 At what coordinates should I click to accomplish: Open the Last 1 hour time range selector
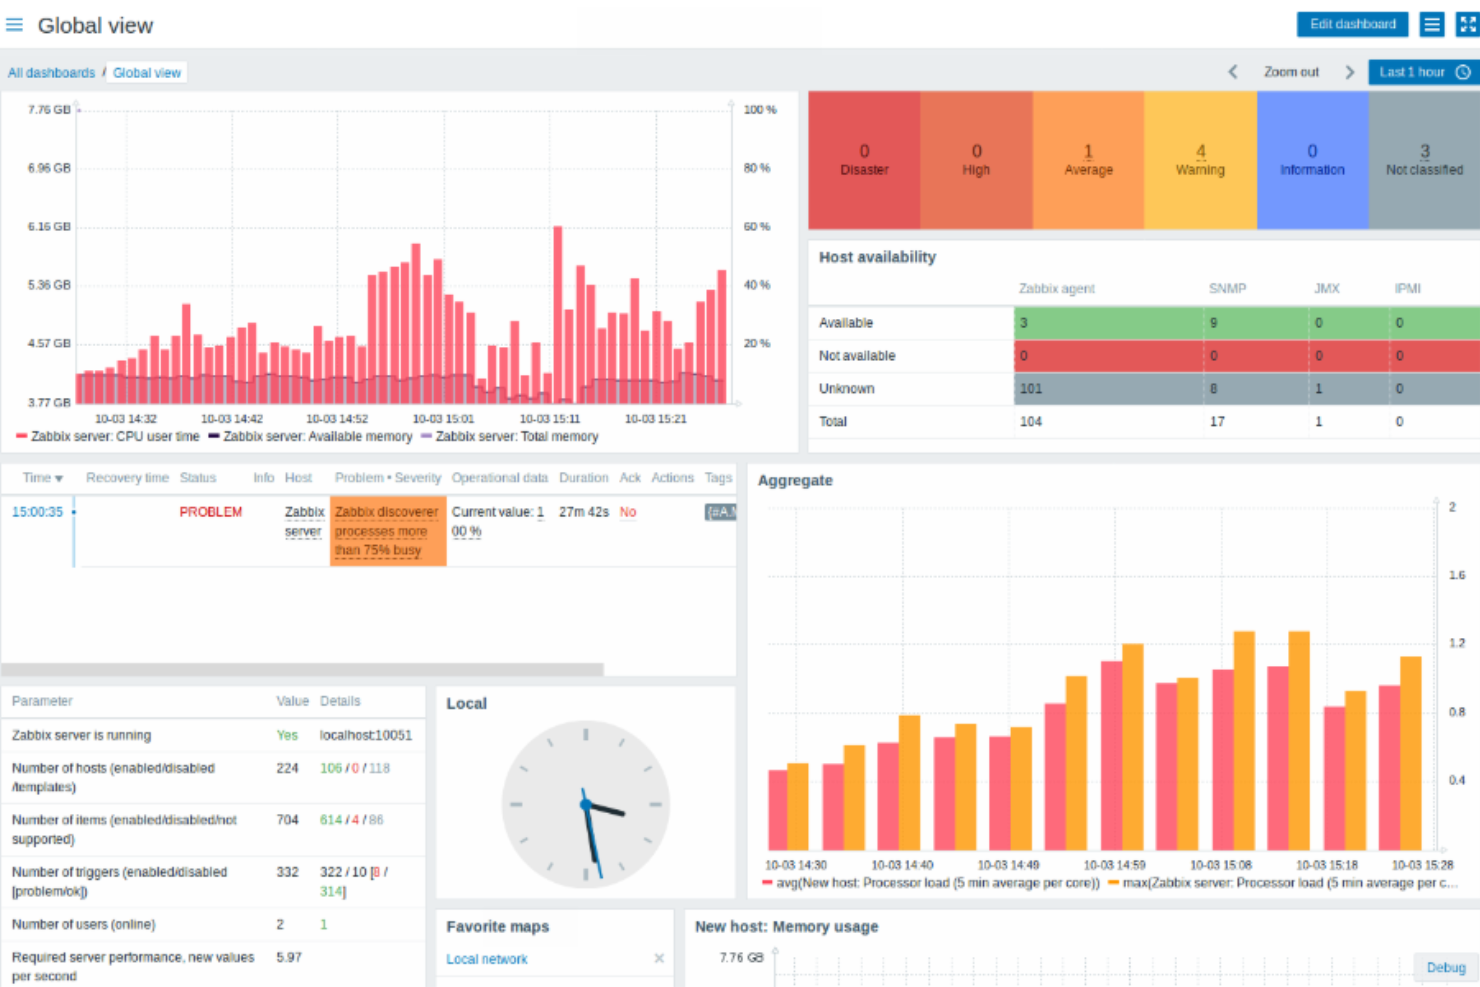tap(1411, 71)
